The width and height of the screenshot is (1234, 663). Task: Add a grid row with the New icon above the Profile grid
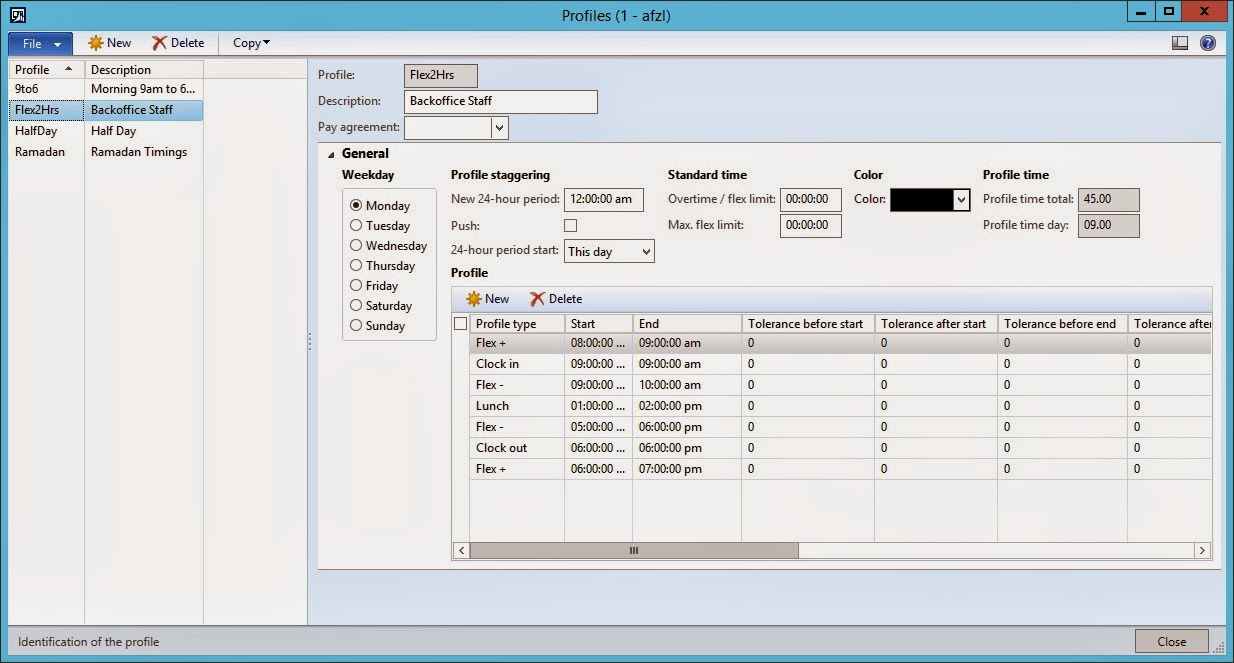pyautogui.click(x=486, y=298)
